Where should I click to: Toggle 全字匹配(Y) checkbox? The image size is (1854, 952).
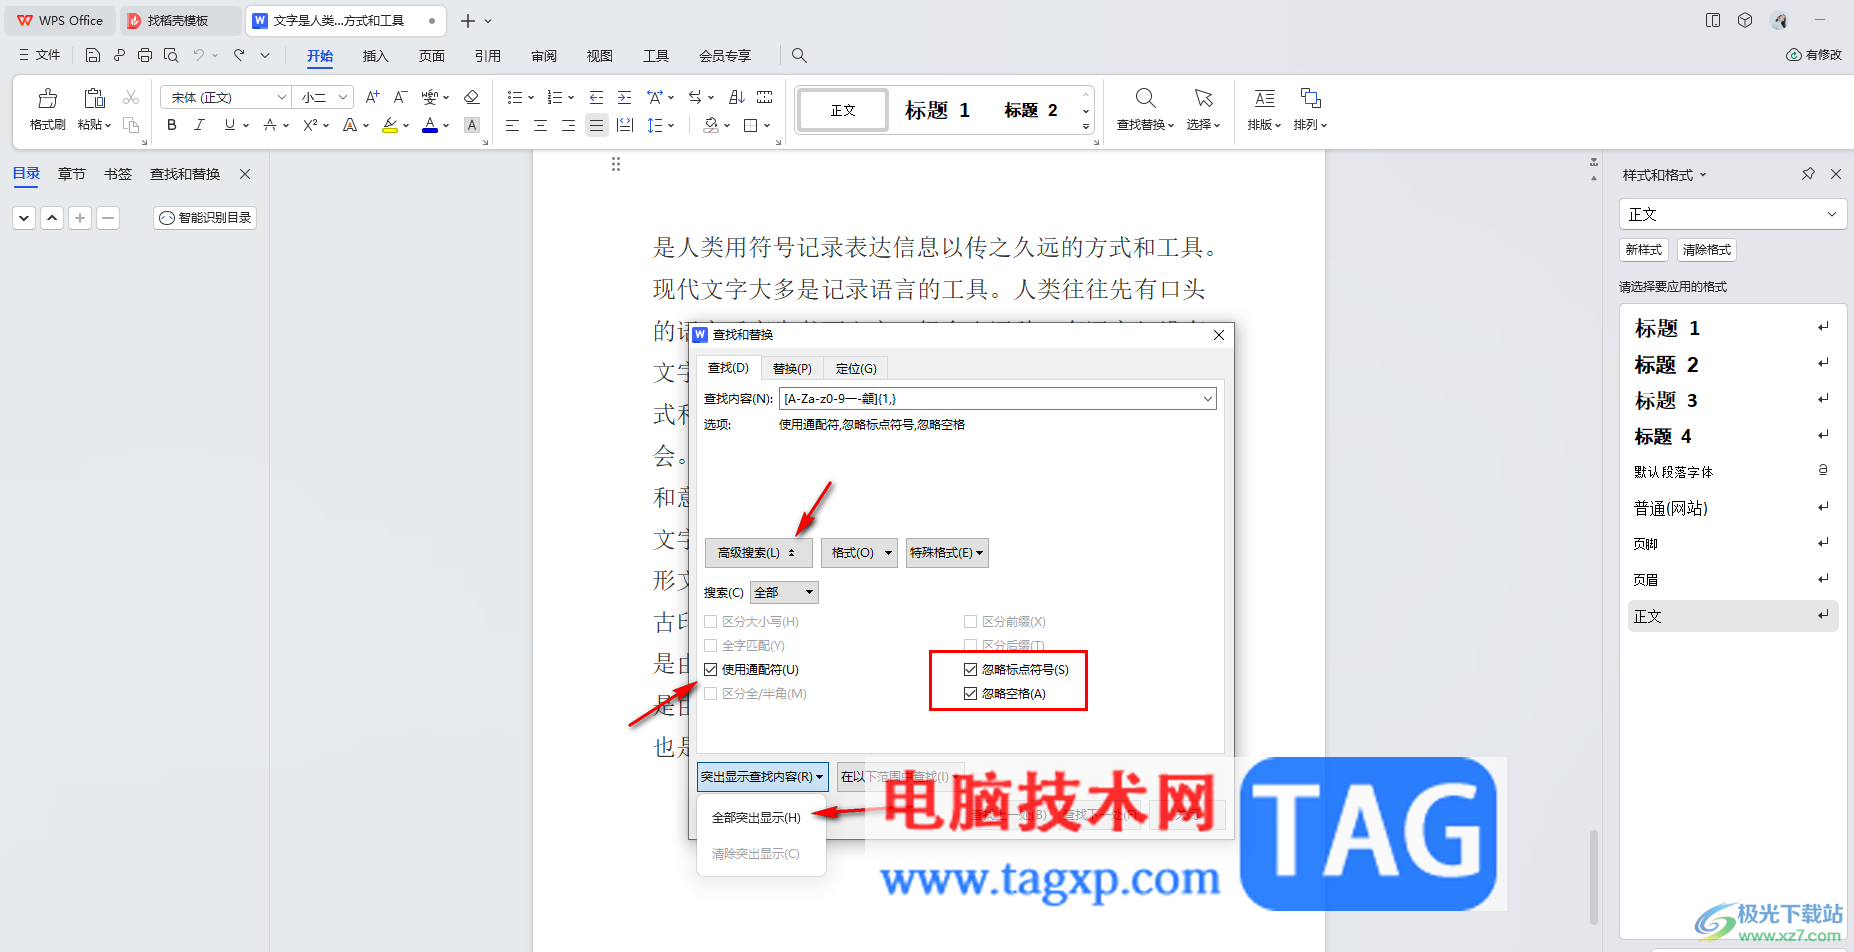click(x=711, y=646)
